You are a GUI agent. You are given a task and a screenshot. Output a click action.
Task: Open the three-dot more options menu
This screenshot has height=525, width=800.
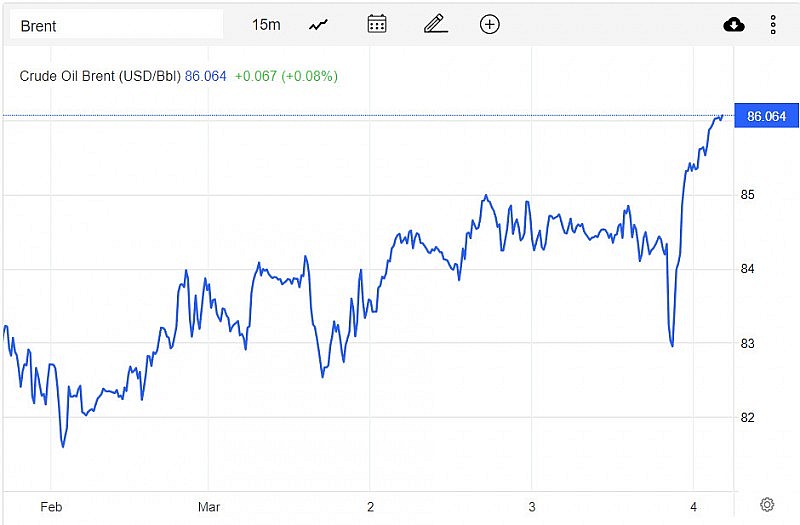point(773,25)
